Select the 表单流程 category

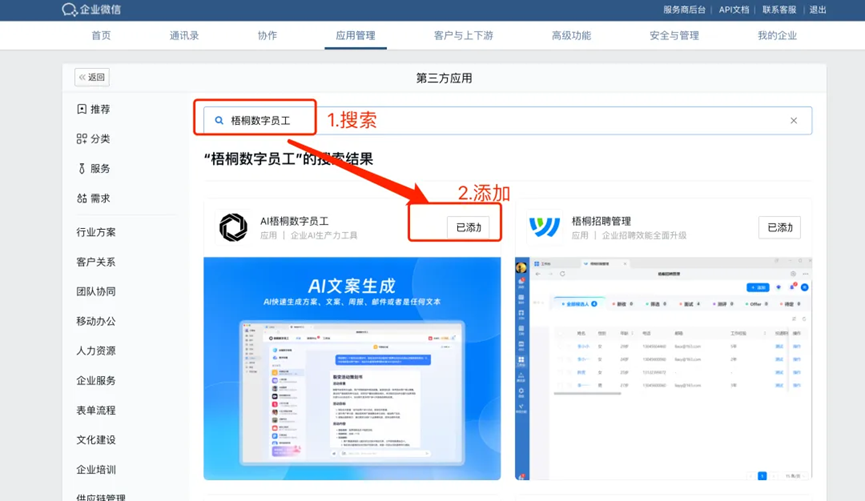96,411
